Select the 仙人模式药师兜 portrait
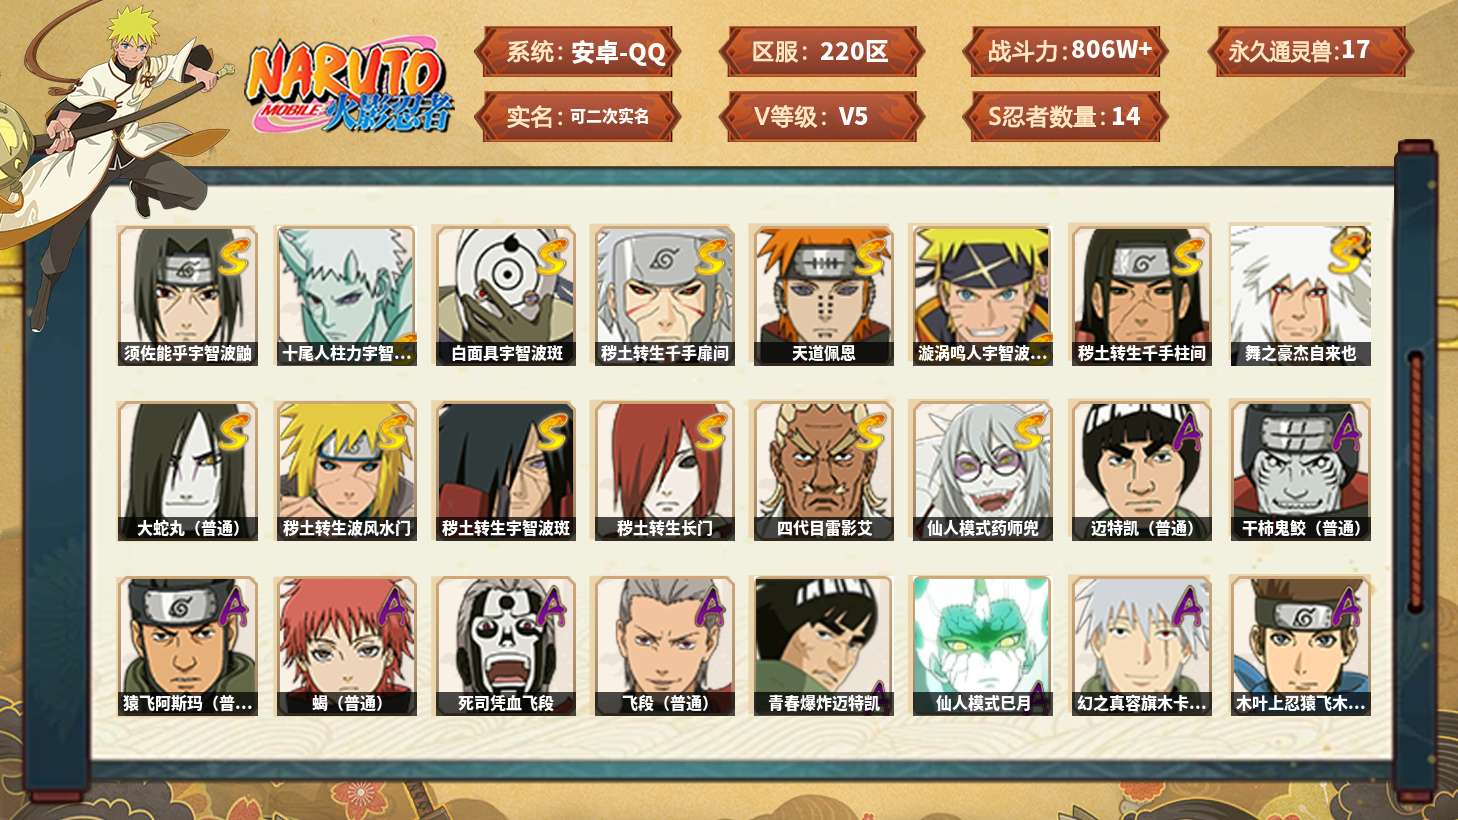The image size is (1458, 820). point(982,471)
